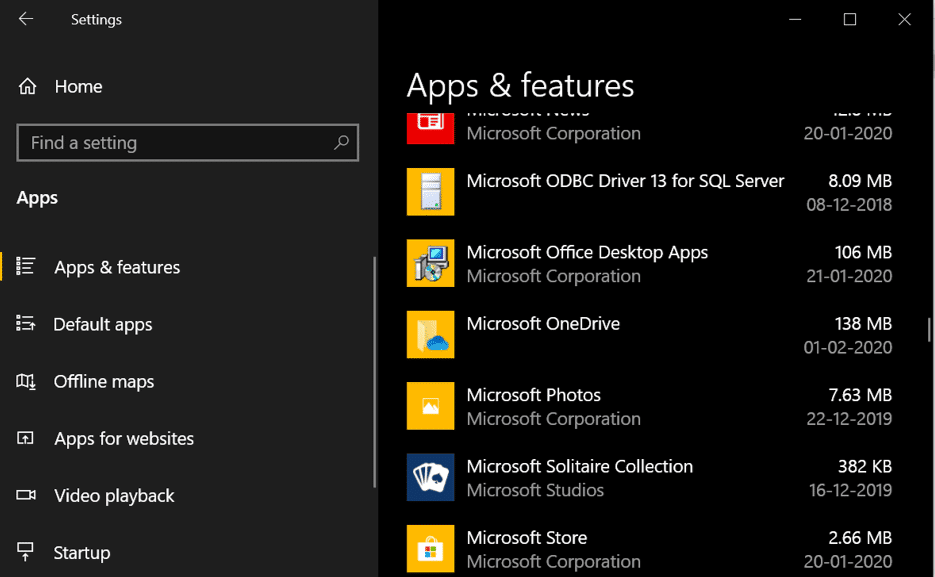Go back with the Settings back arrow

(26, 19)
